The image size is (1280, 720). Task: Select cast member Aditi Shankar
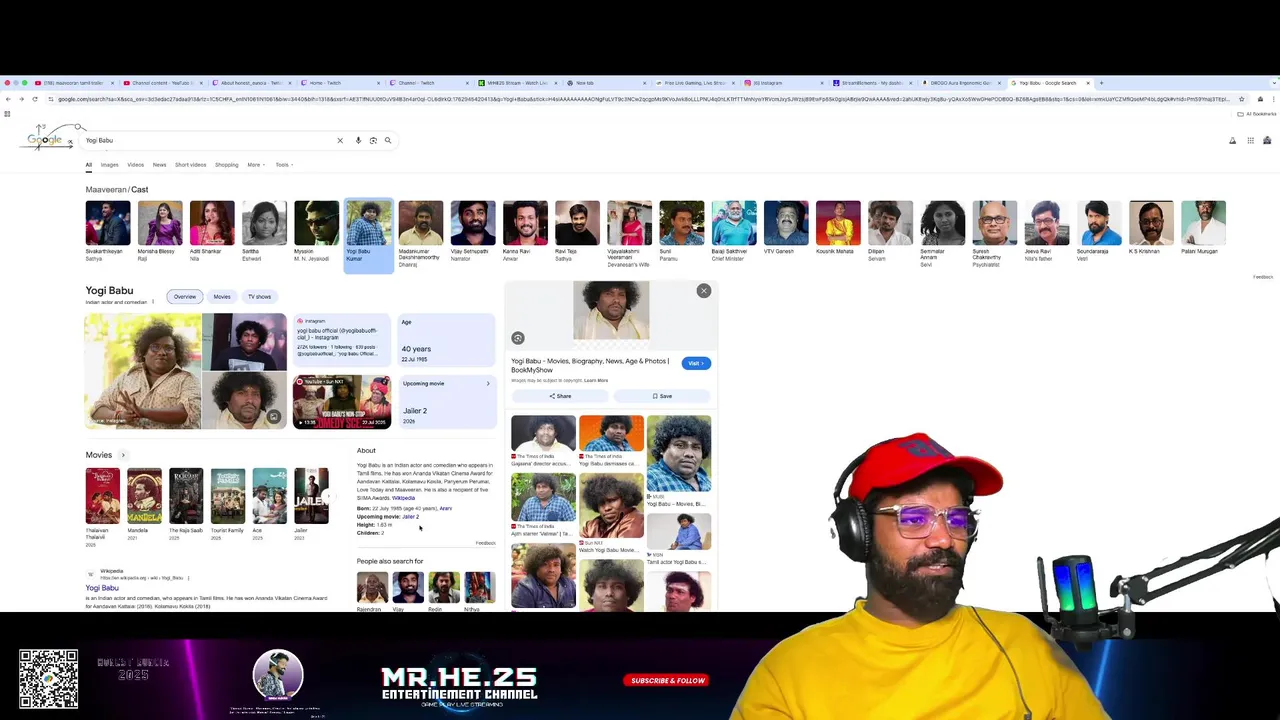(x=212, y=231)
